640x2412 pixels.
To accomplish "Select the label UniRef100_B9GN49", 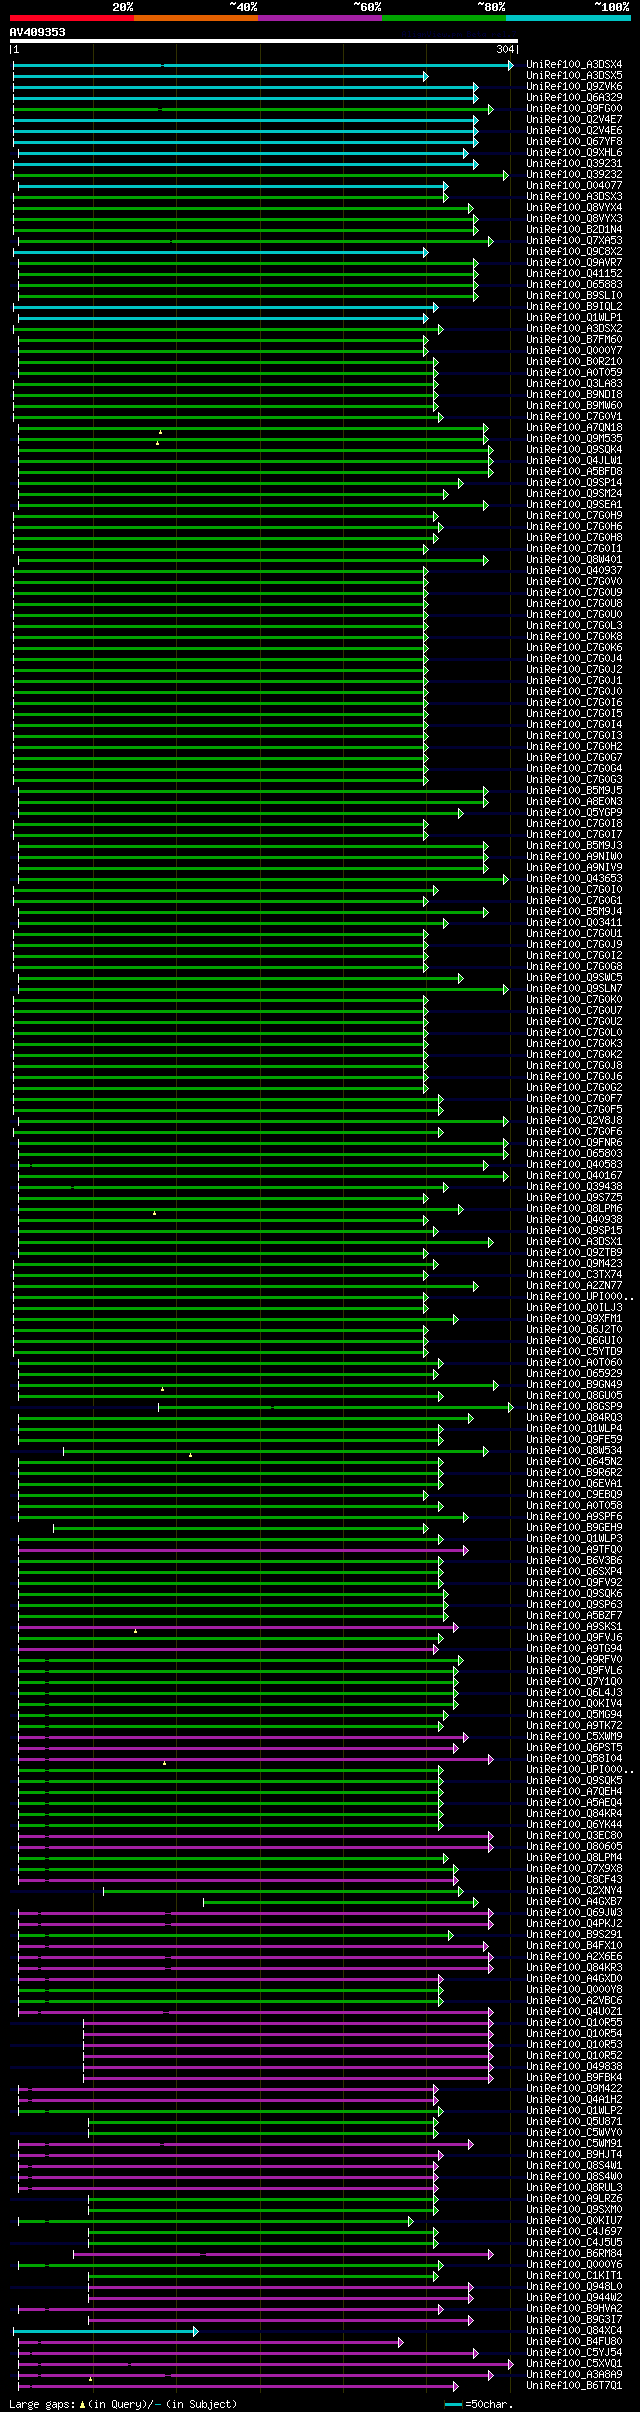I will pyautogui.click(x=574, y=1385).
